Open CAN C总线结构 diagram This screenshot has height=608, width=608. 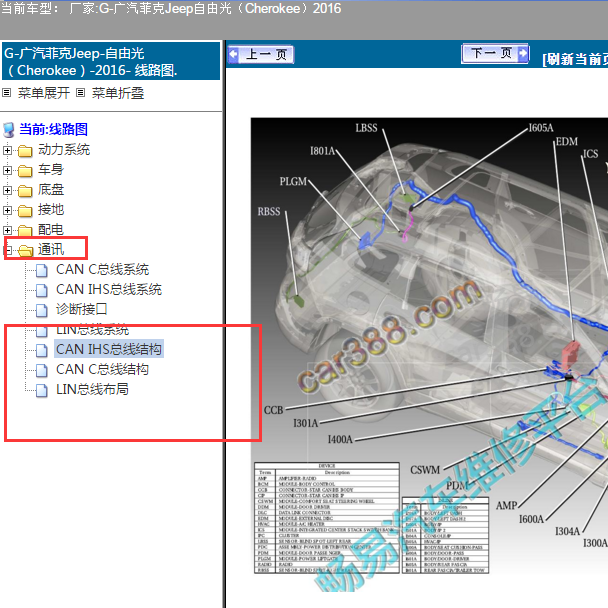click(x=102, y=370)
